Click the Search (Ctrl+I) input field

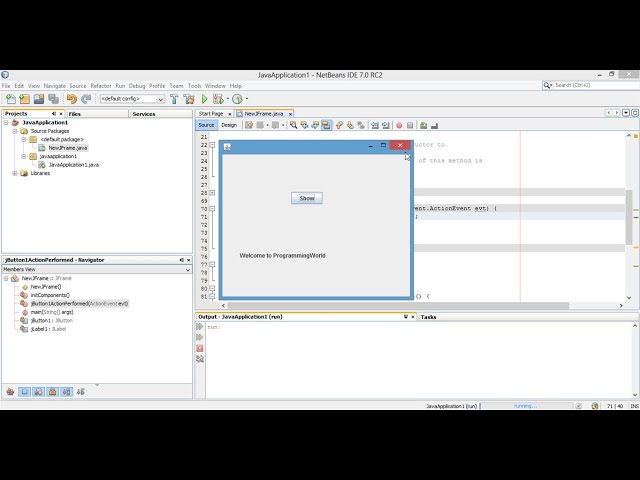595,85
